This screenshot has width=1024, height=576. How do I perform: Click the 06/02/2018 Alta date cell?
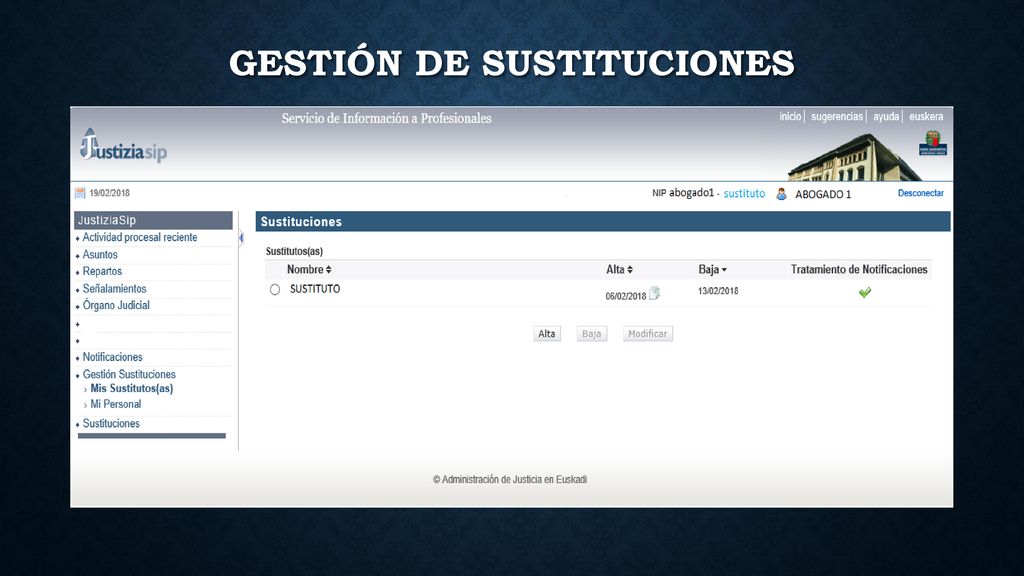point(625,296)
